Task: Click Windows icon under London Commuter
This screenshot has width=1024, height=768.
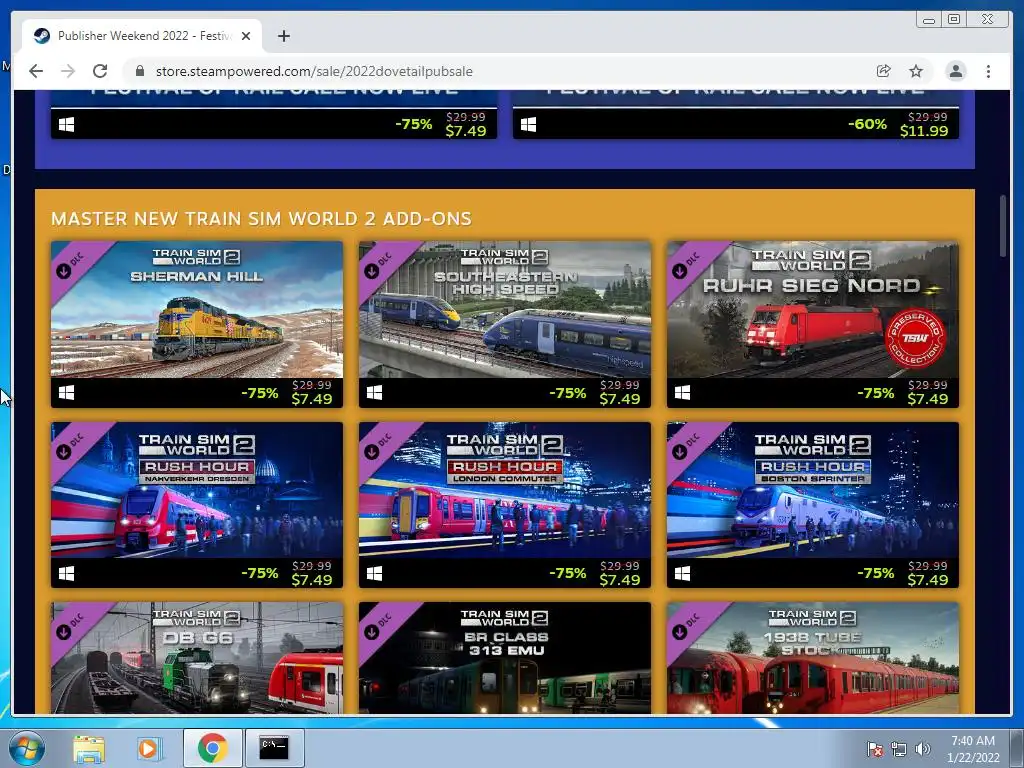Action: pyautogui.click(x=374, y=573)
